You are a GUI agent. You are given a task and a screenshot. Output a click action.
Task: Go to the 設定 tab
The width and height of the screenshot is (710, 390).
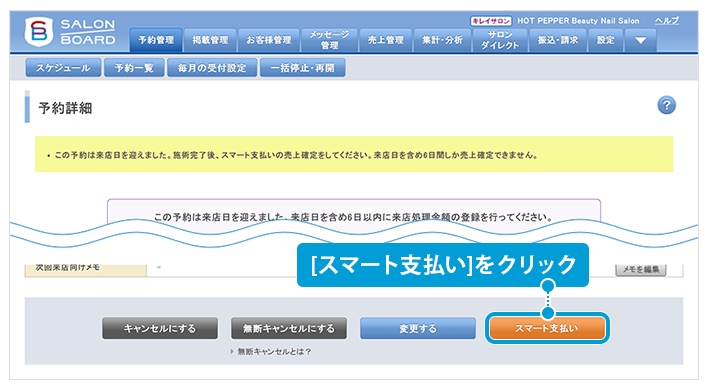point(605,40)
